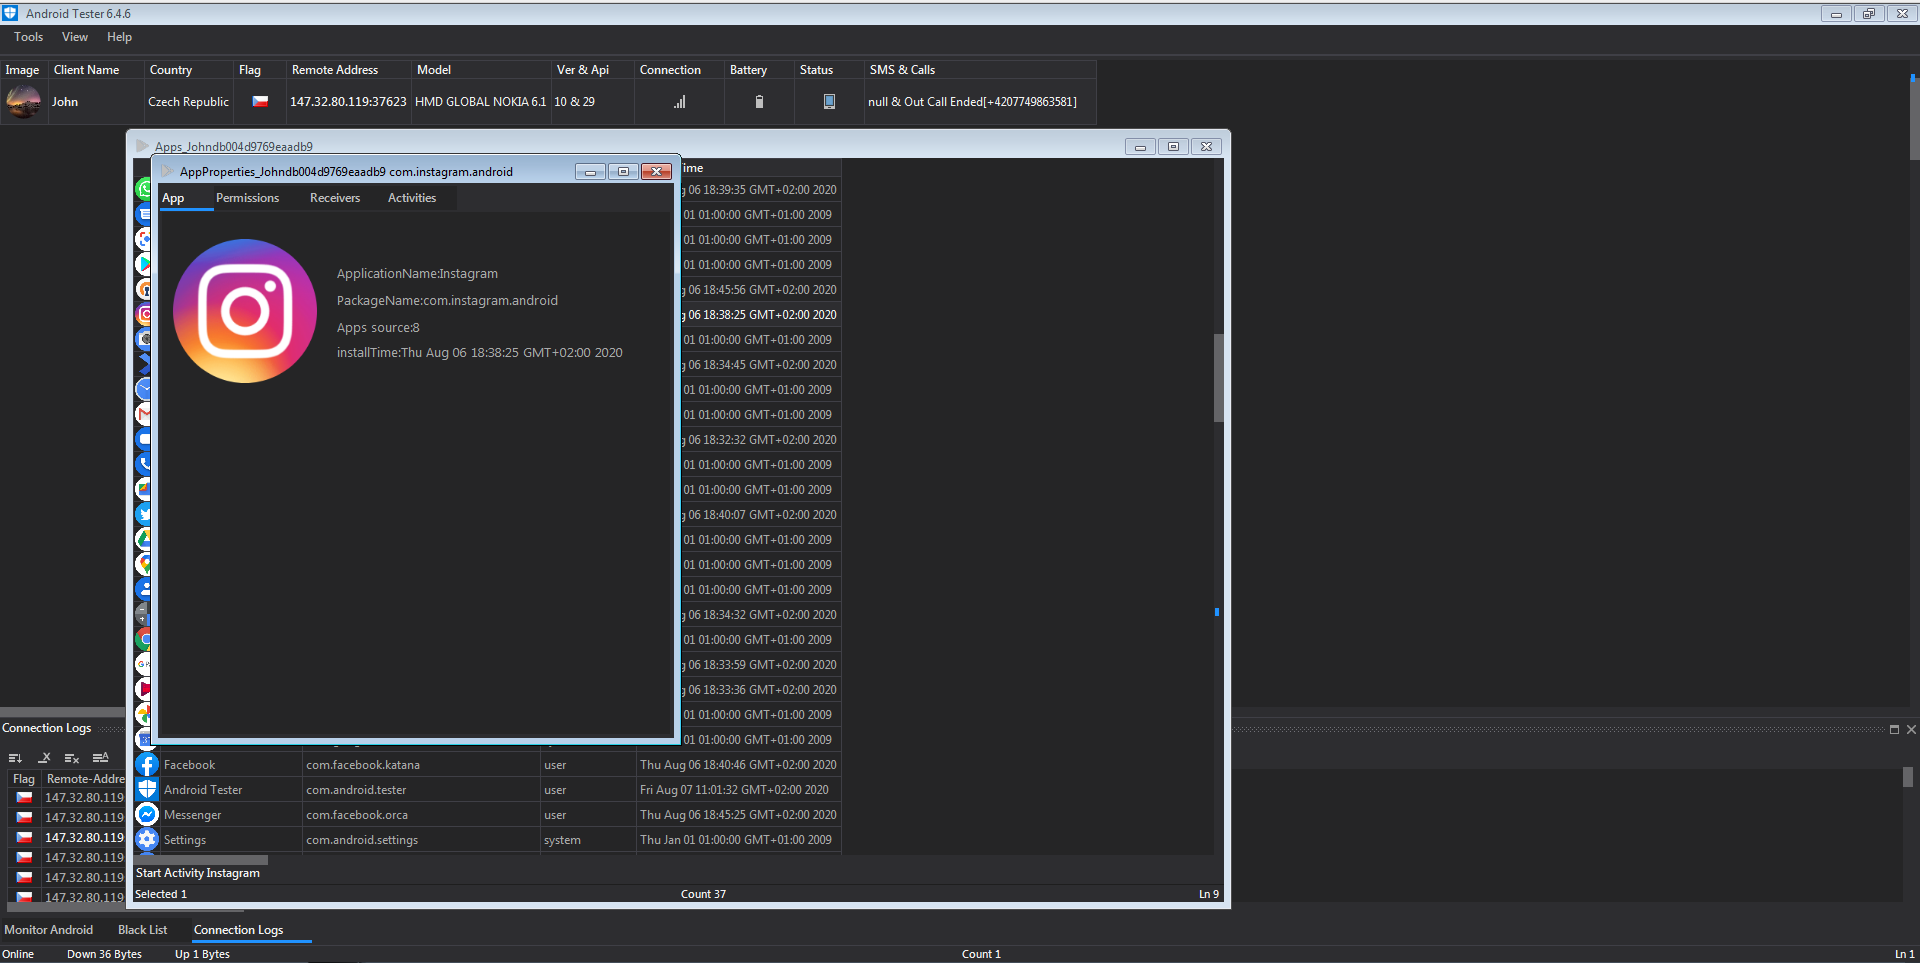This screenshot has height=963, width=1920.
Task: Click the highlighted 06 18:38:25 time row
Action: click(761, 315)
